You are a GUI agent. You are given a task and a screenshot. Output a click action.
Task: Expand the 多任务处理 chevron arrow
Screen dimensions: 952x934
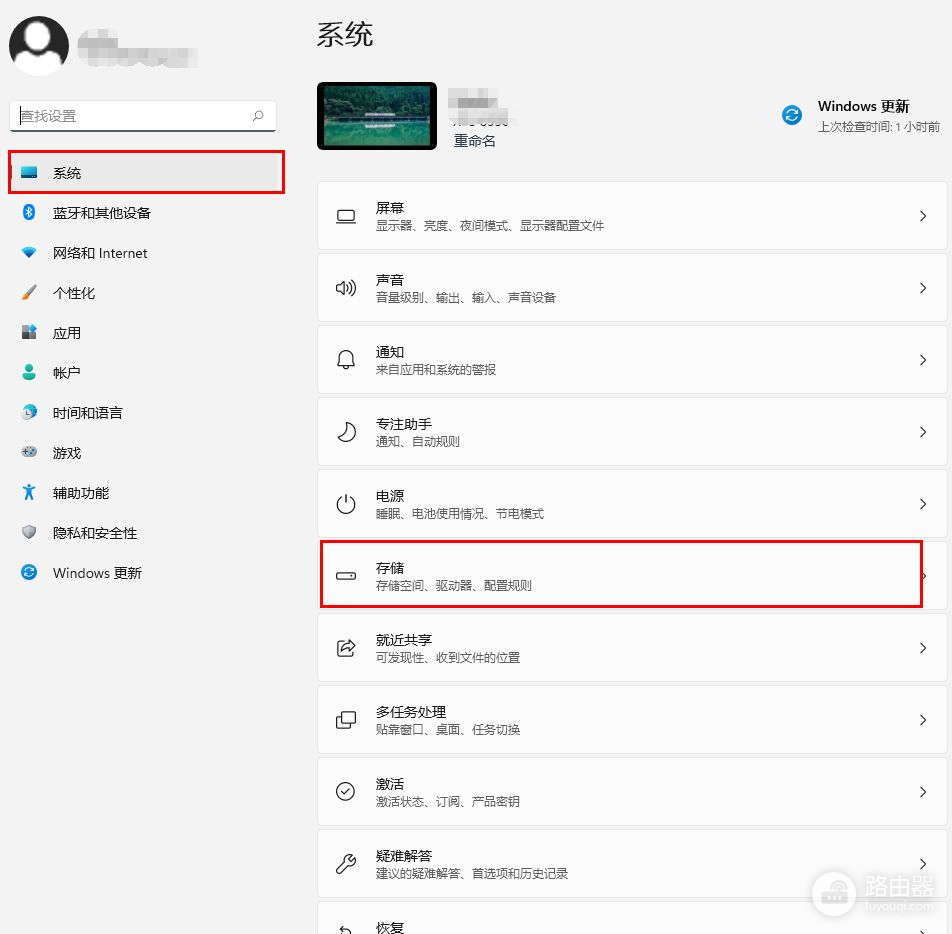922,720
